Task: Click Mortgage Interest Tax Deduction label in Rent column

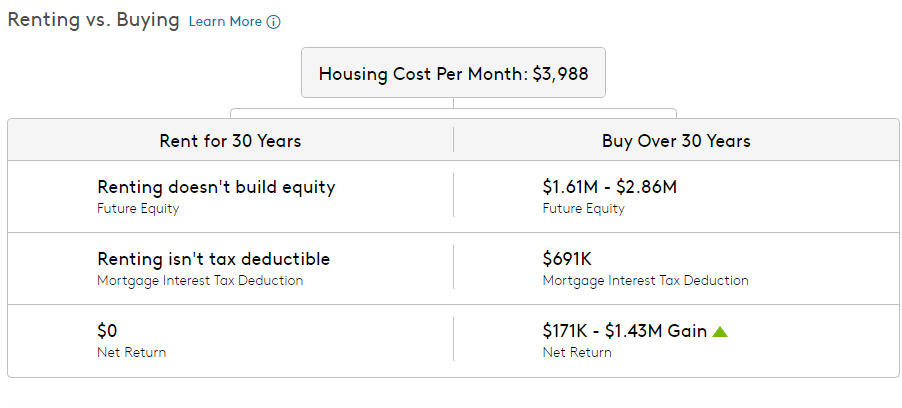Action: pos(200,280)
